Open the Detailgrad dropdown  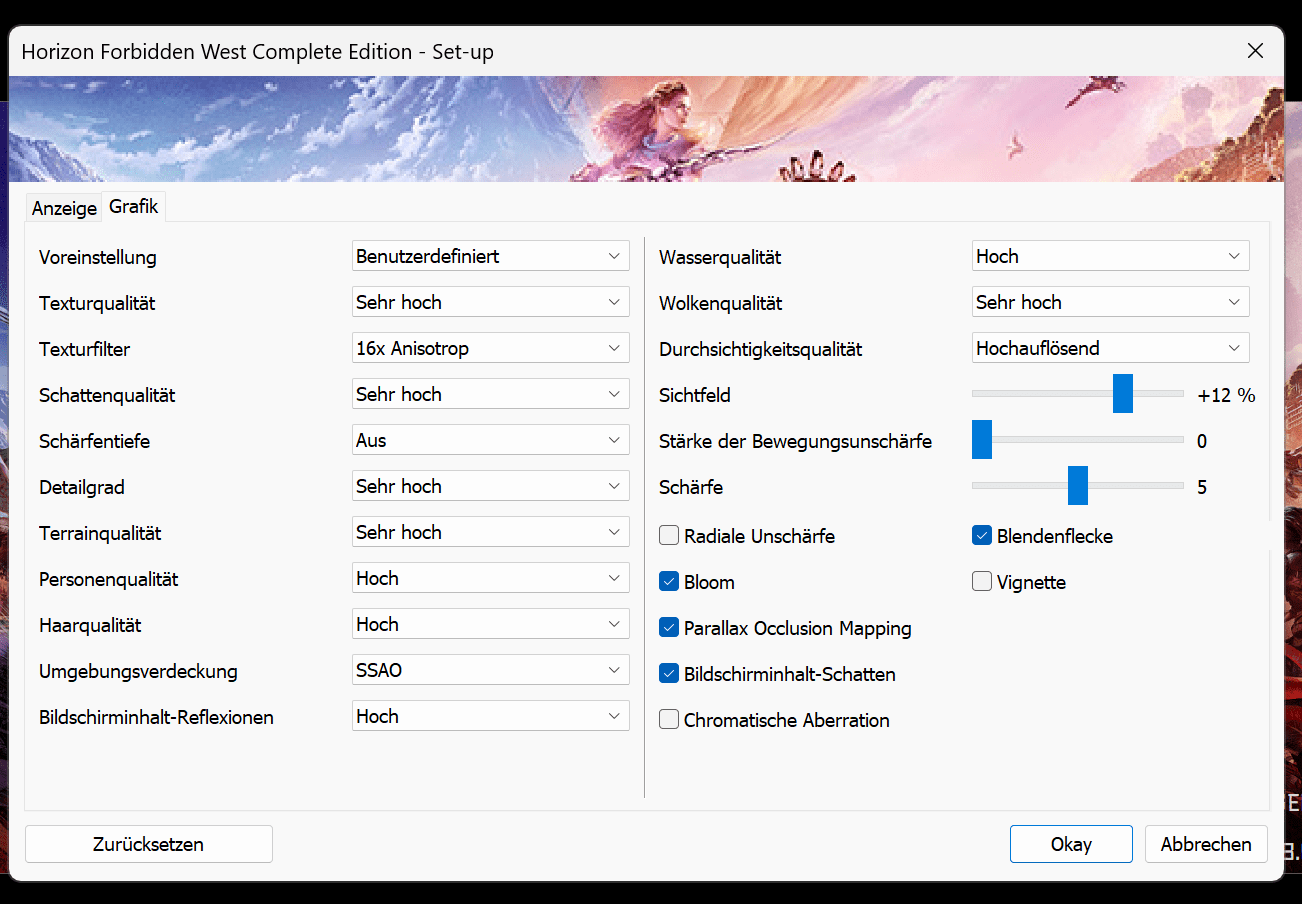pos(490,486)
